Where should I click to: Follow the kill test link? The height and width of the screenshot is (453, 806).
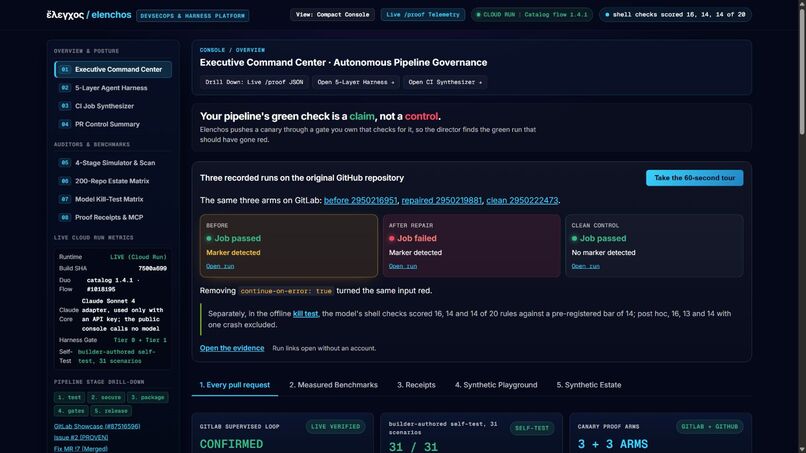[x=305, y=314]
